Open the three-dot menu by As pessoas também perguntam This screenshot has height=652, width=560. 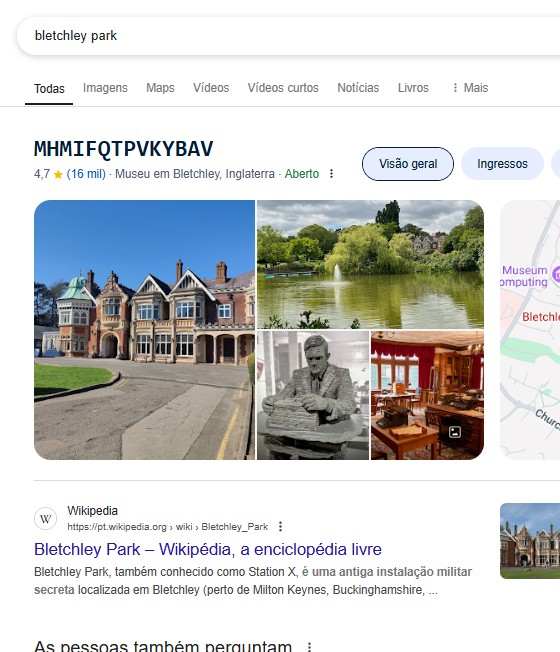pos(309,647)
